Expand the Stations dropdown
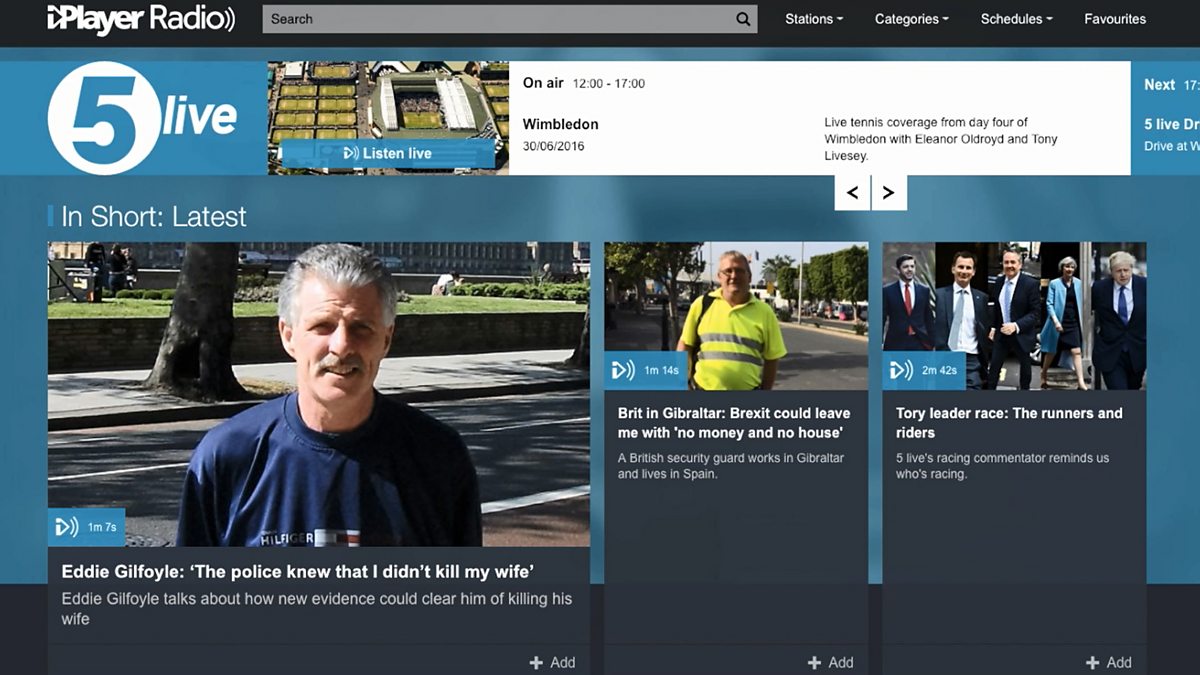Viewport: 1200px width, 675px height. click(813, 19)
